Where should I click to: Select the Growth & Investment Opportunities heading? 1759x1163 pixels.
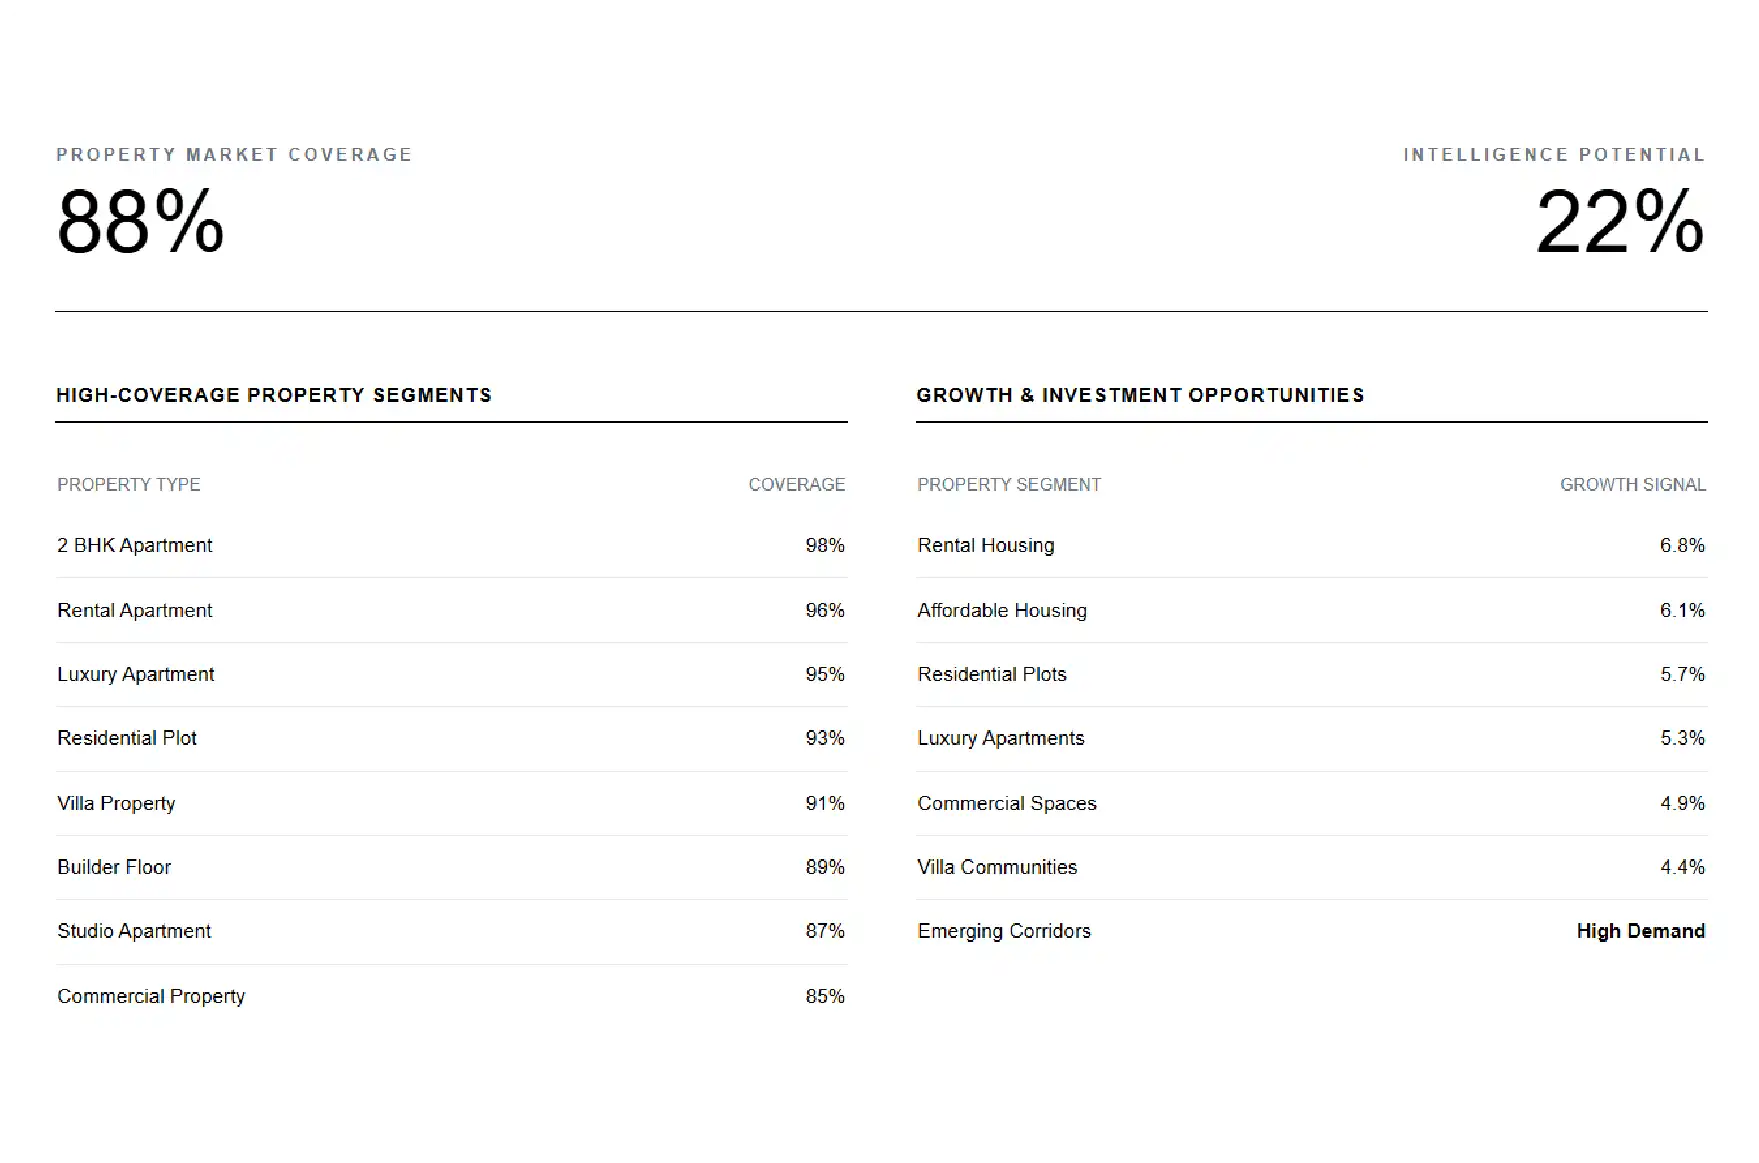point(1140,395)
